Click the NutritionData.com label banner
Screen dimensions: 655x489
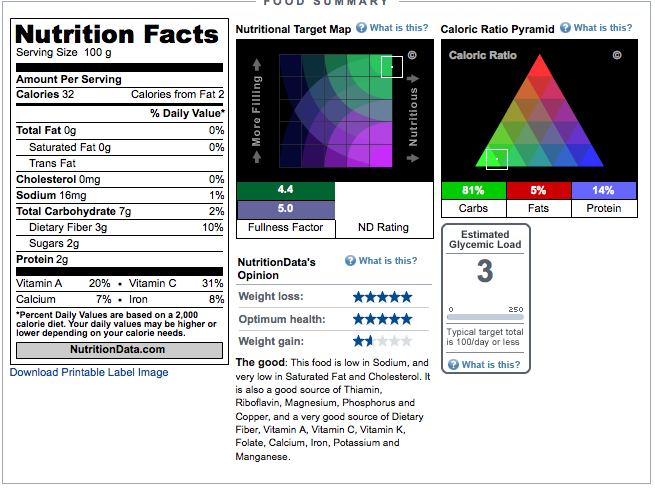point(119,350)
